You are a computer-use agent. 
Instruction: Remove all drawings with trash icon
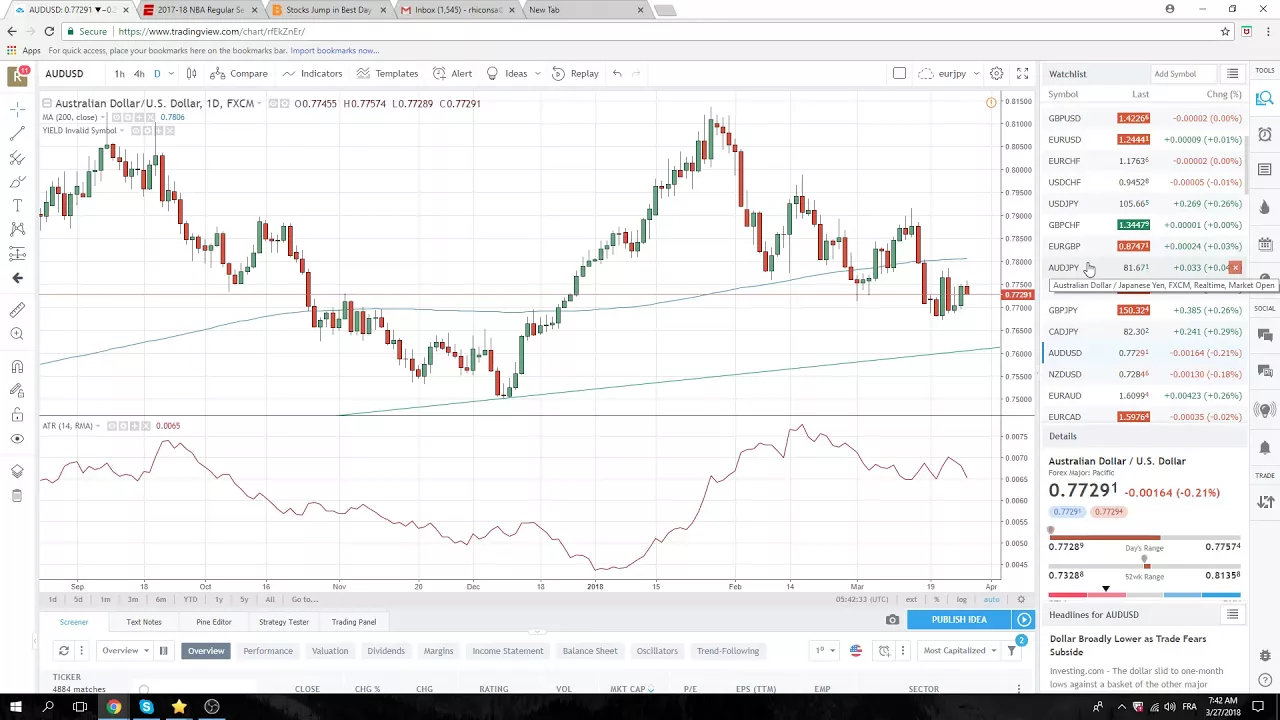pyautogui.click(x=17, y=496)
